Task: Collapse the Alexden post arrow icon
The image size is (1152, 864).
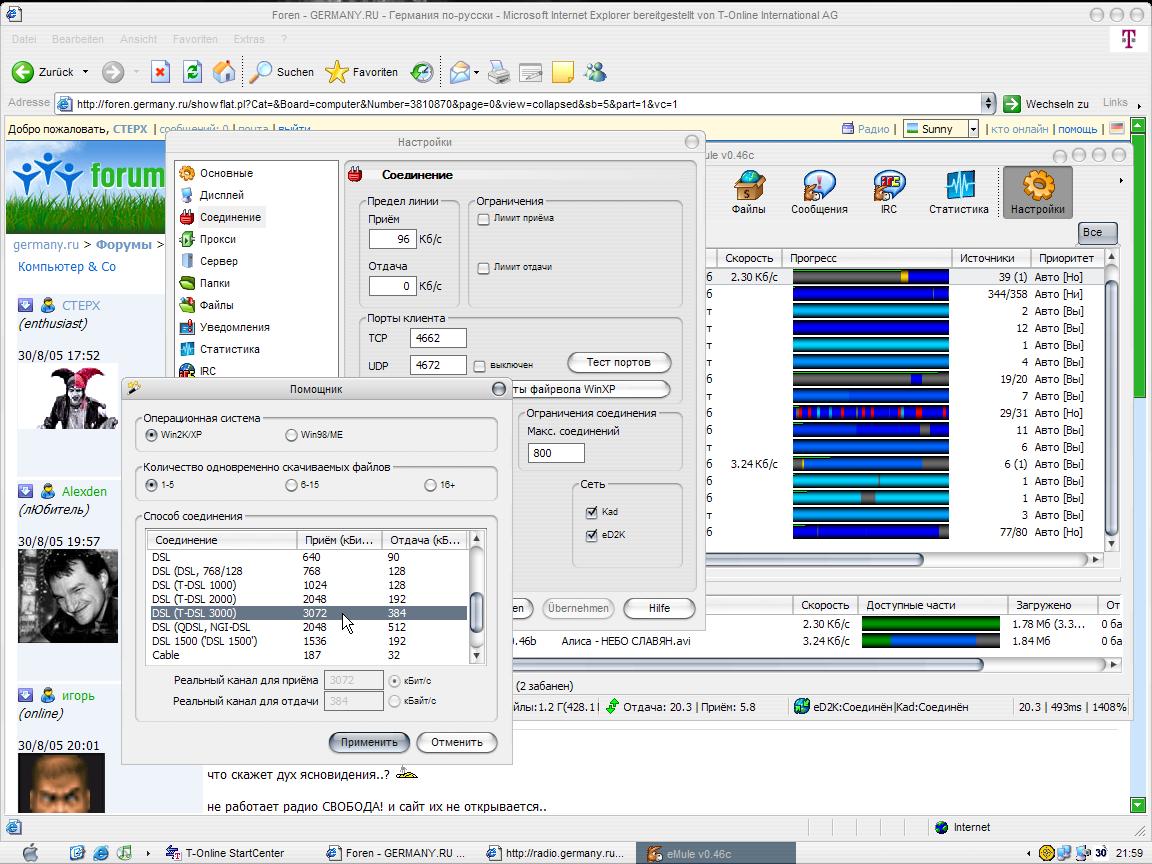Action: 26,491
